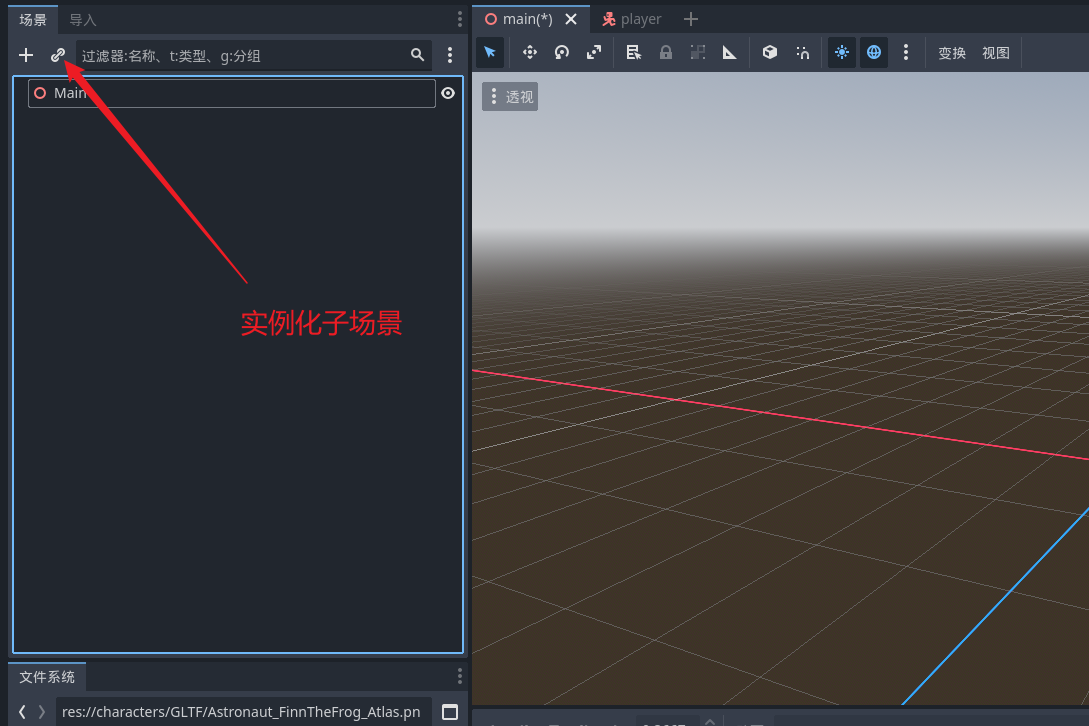1089x726 pixels.
Task: Toggle preview environment globe
Action: [874, 53]
